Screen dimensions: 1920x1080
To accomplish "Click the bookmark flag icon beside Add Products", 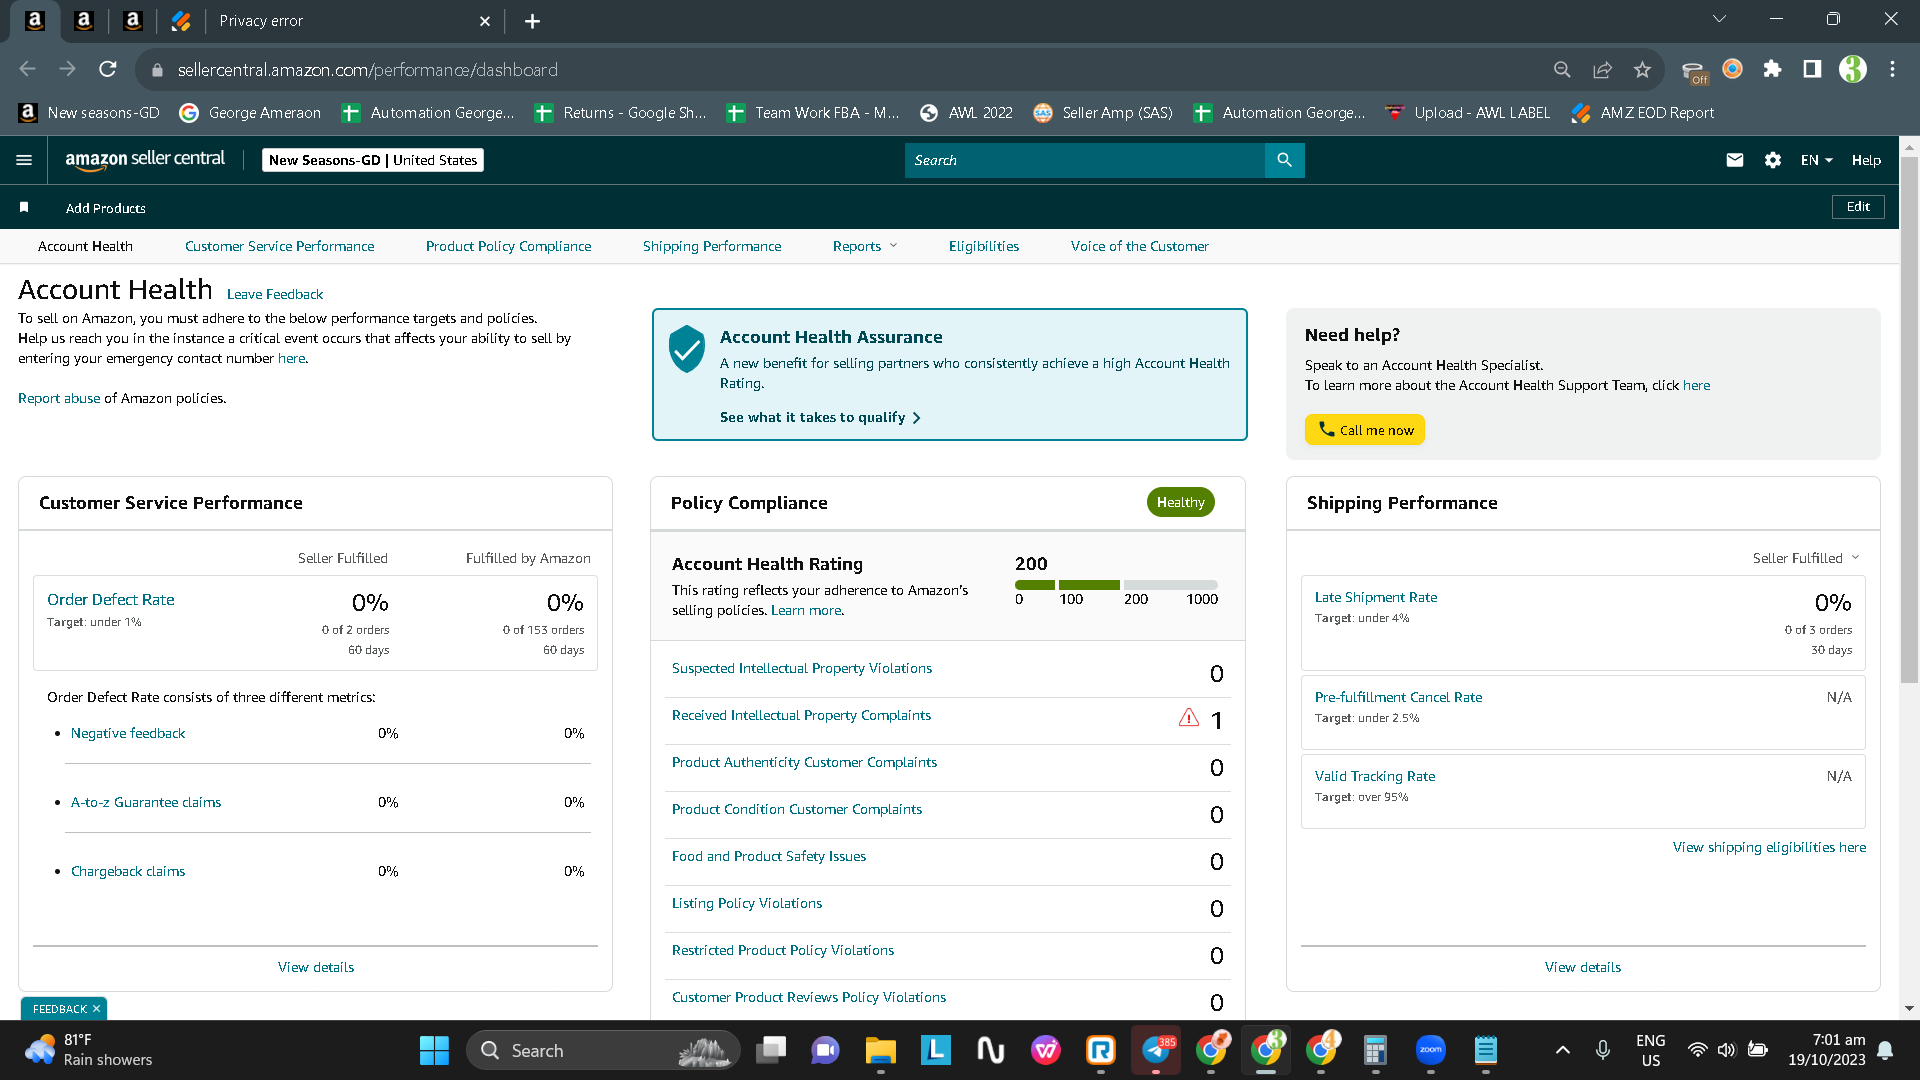I will tap(24, 207).
